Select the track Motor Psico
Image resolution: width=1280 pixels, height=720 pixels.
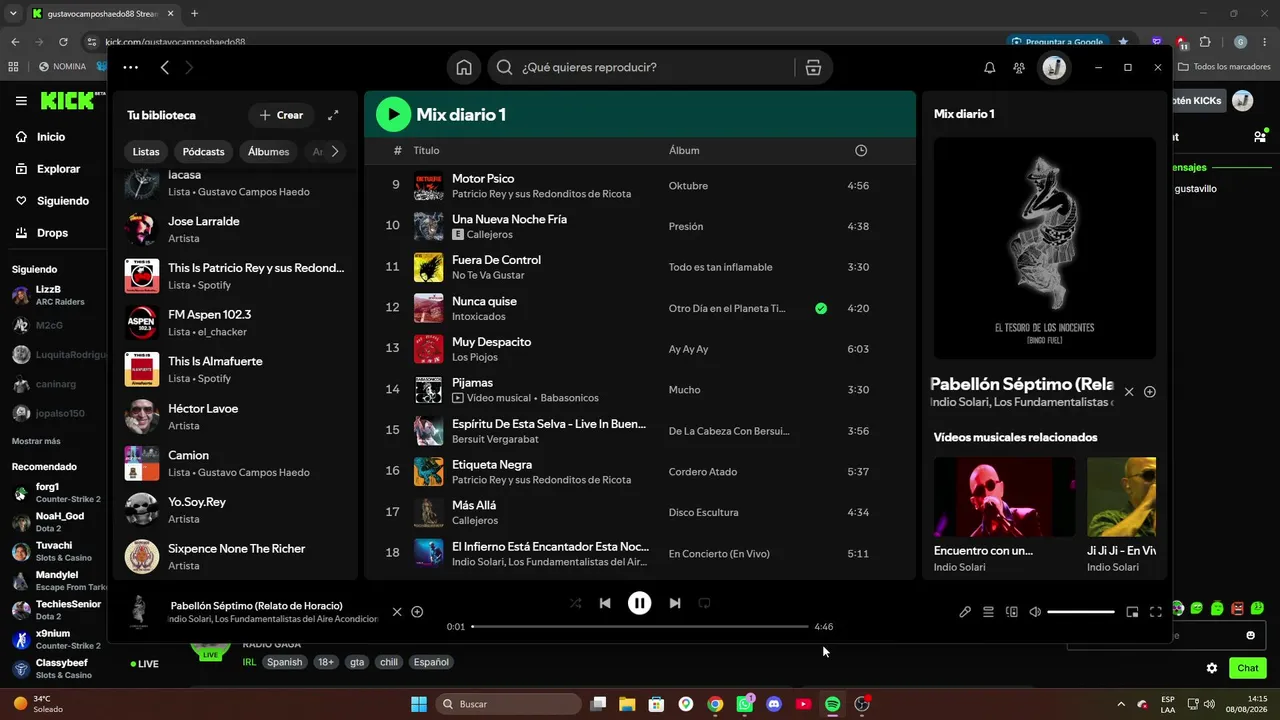click(x=640, y=186)
